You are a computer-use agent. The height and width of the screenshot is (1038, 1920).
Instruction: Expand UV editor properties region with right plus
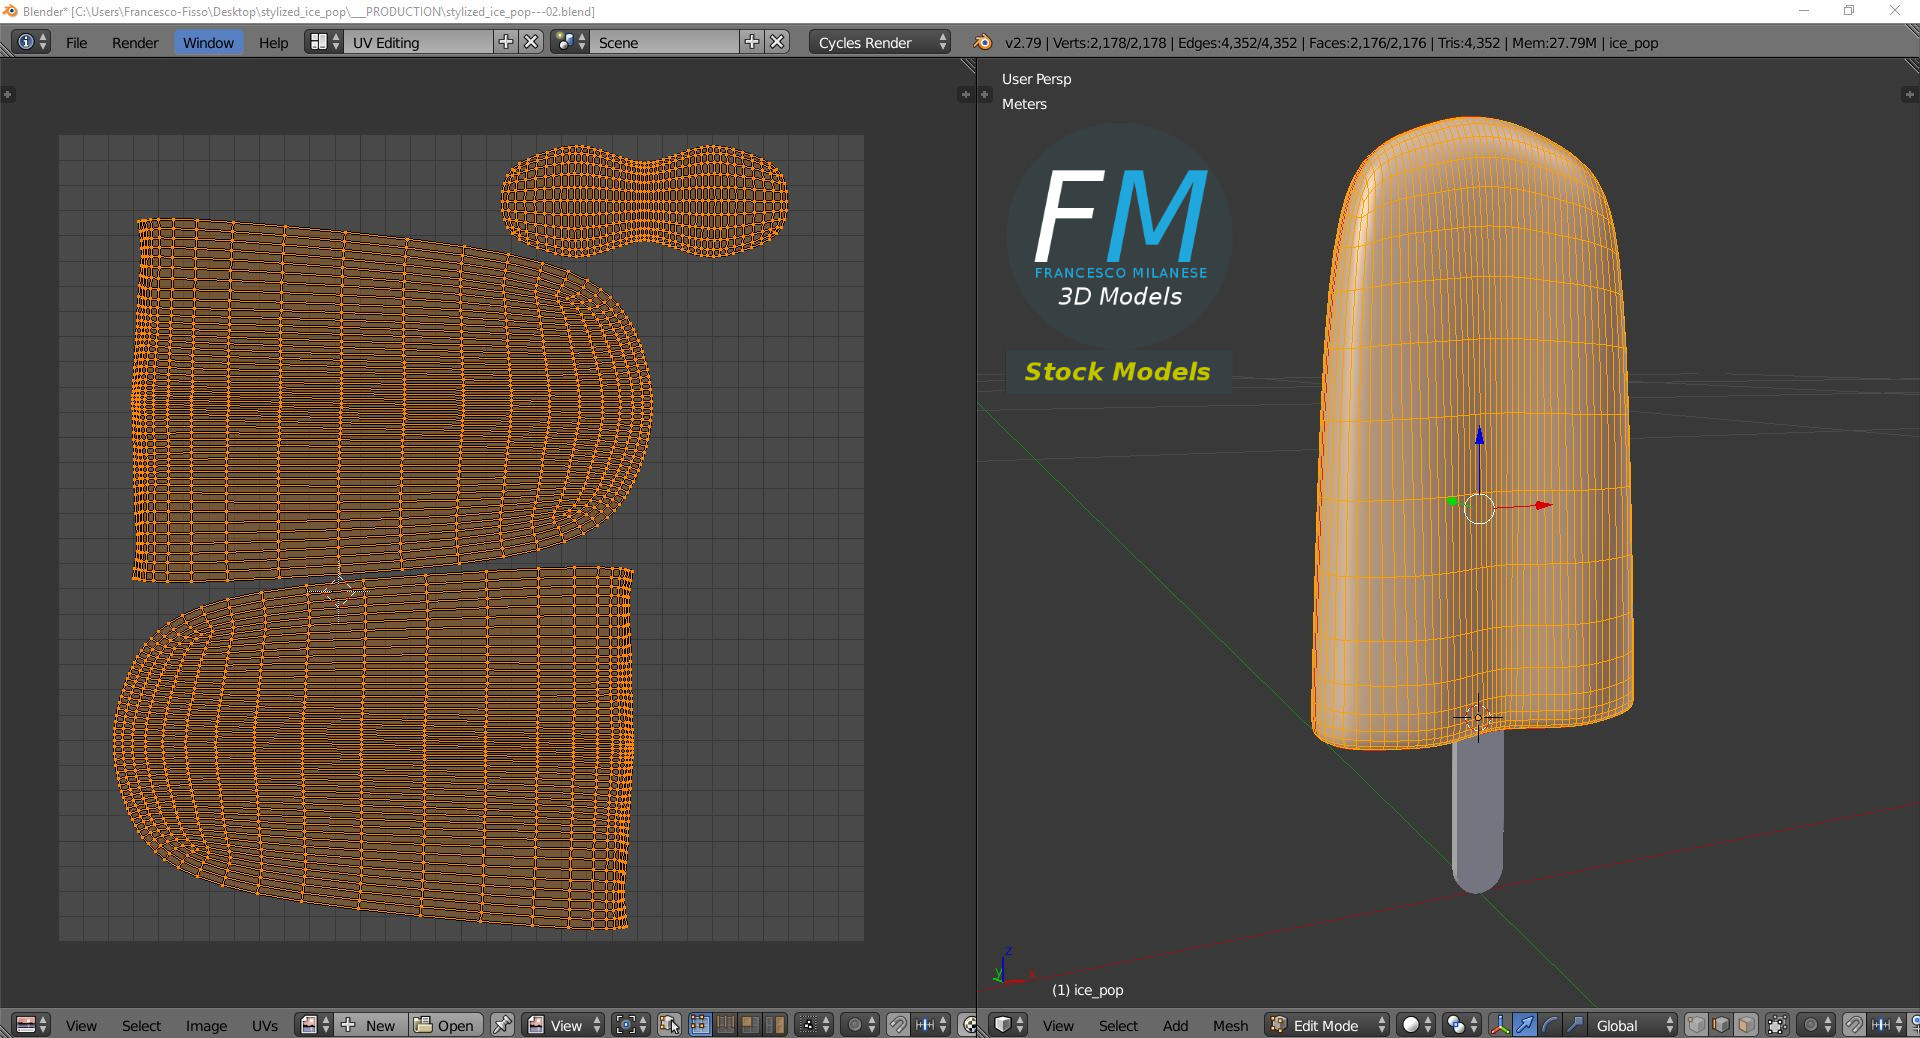click(x=965, y=94)
